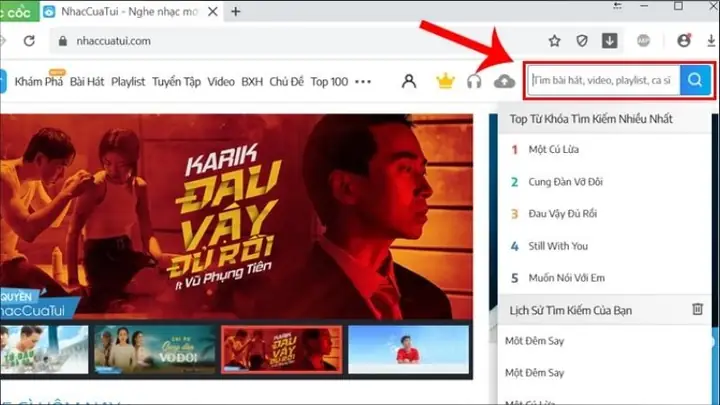720x405 pixels.
Task: Open the BXH charts menu
Action: (252, 82)
